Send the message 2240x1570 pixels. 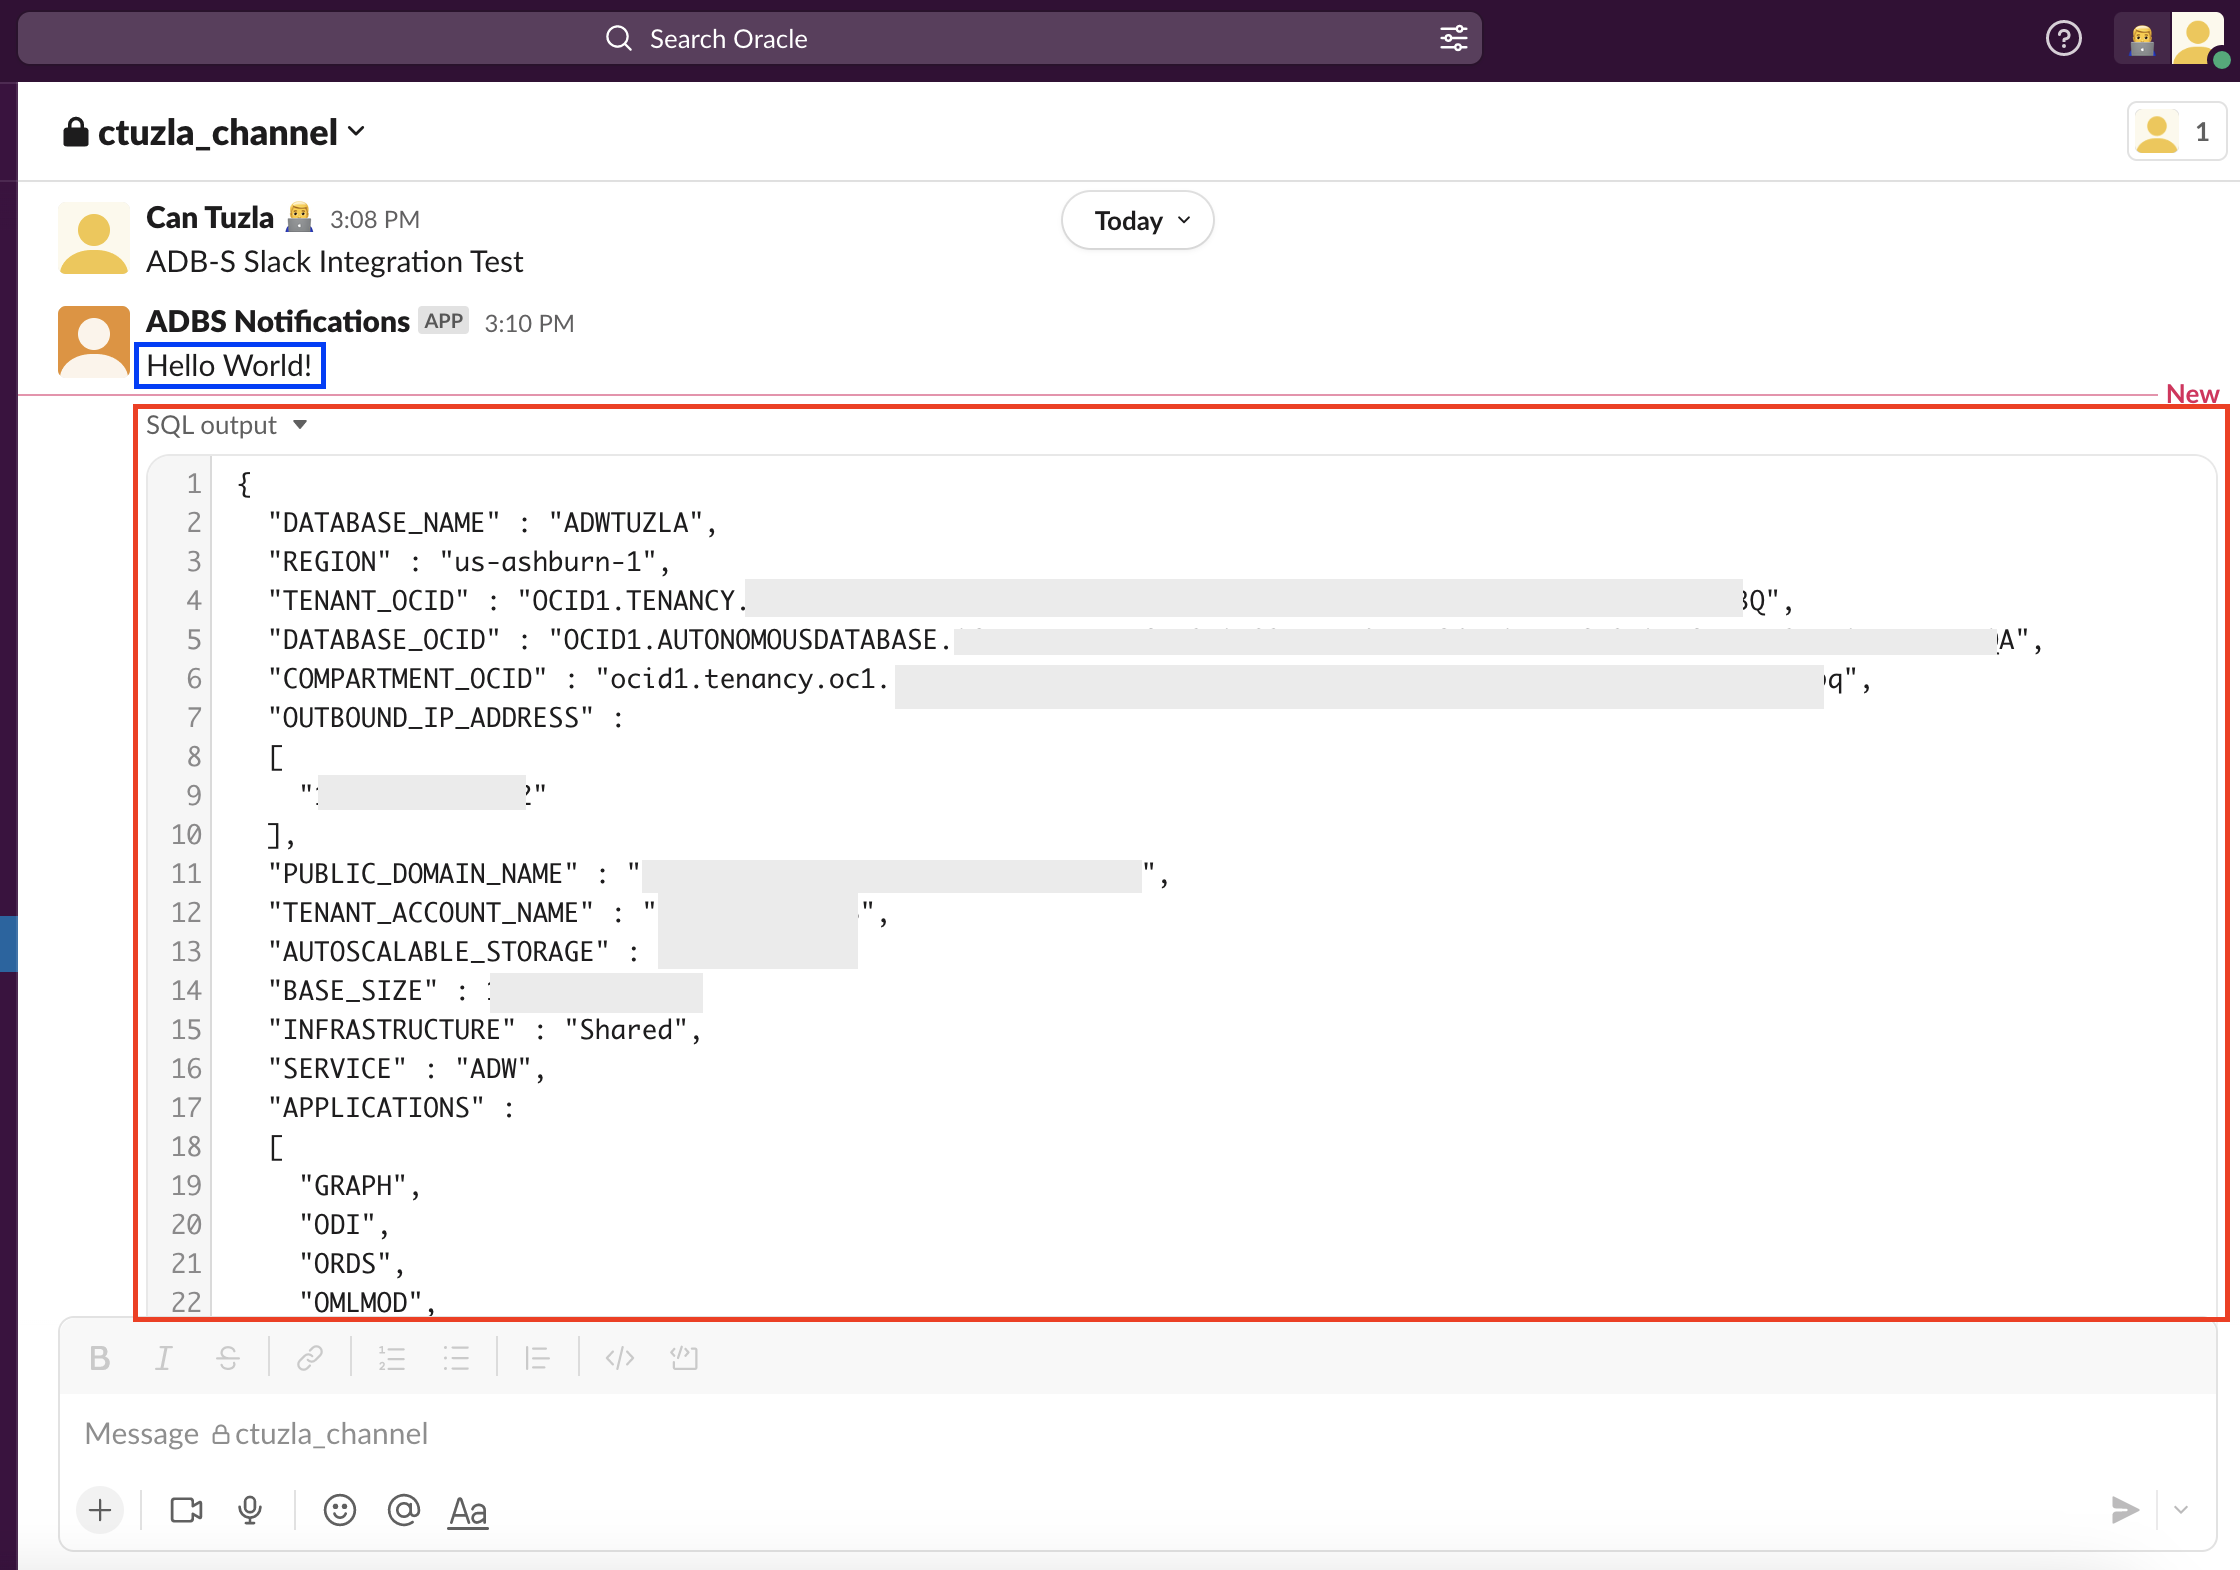click(2124, 1510)
